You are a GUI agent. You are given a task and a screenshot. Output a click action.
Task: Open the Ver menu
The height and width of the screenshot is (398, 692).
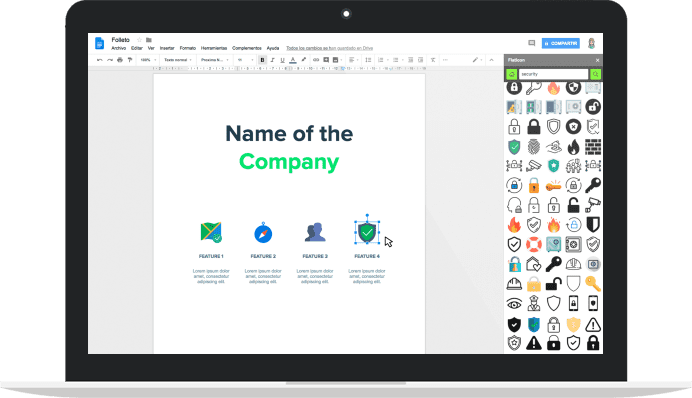(151, 48)
